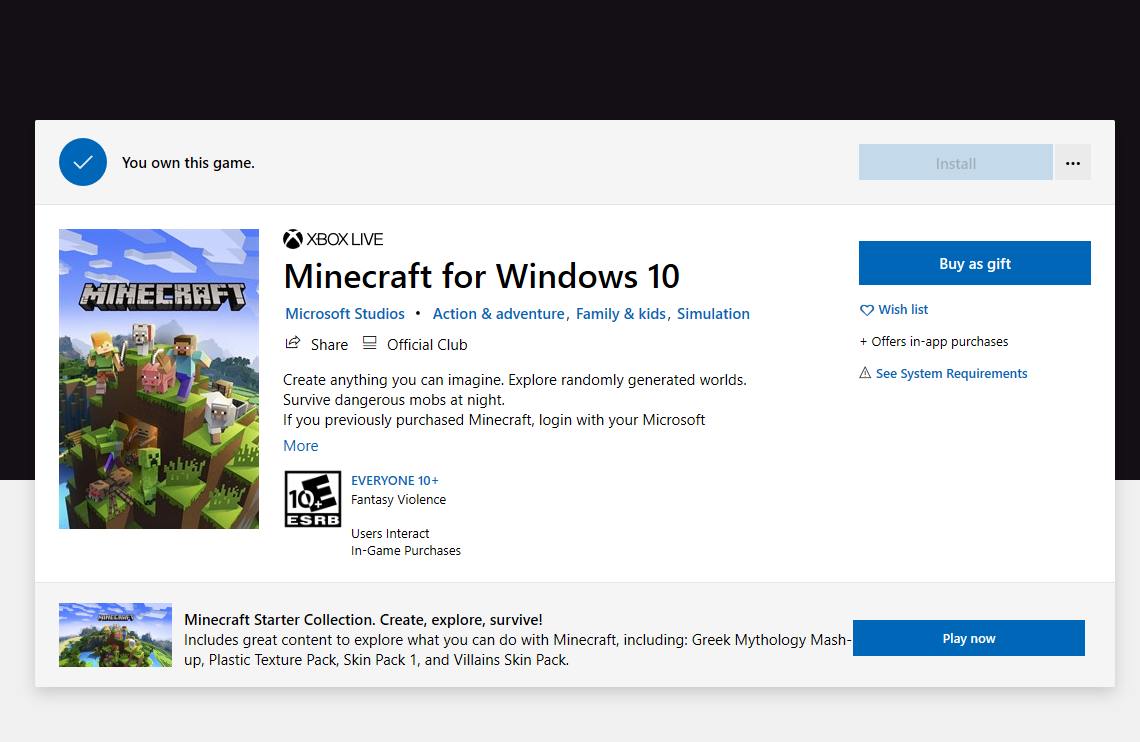Click the 'Users Interact' text
Image resolution: width=1140 pixels, height=742 pixels.
point(390,533)
